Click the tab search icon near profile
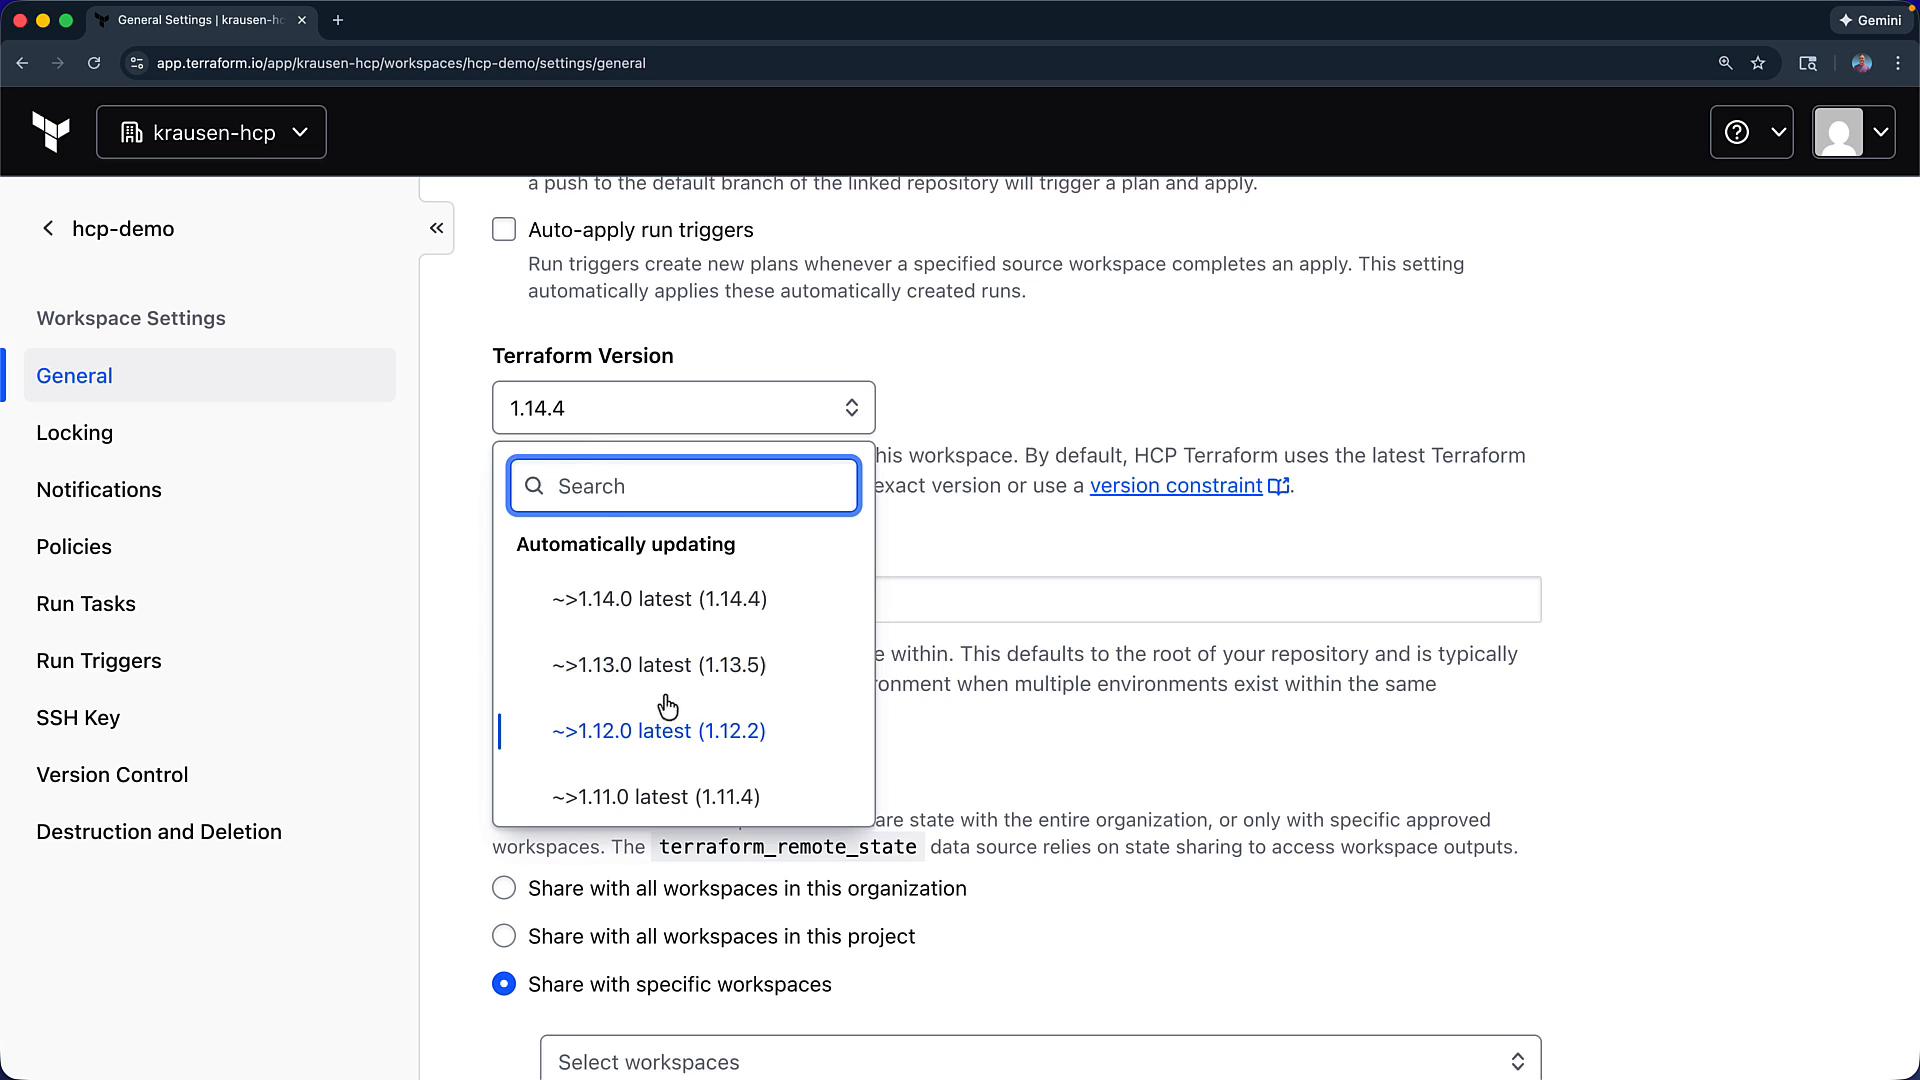1920x1080 pixels. coord(1808,63)
